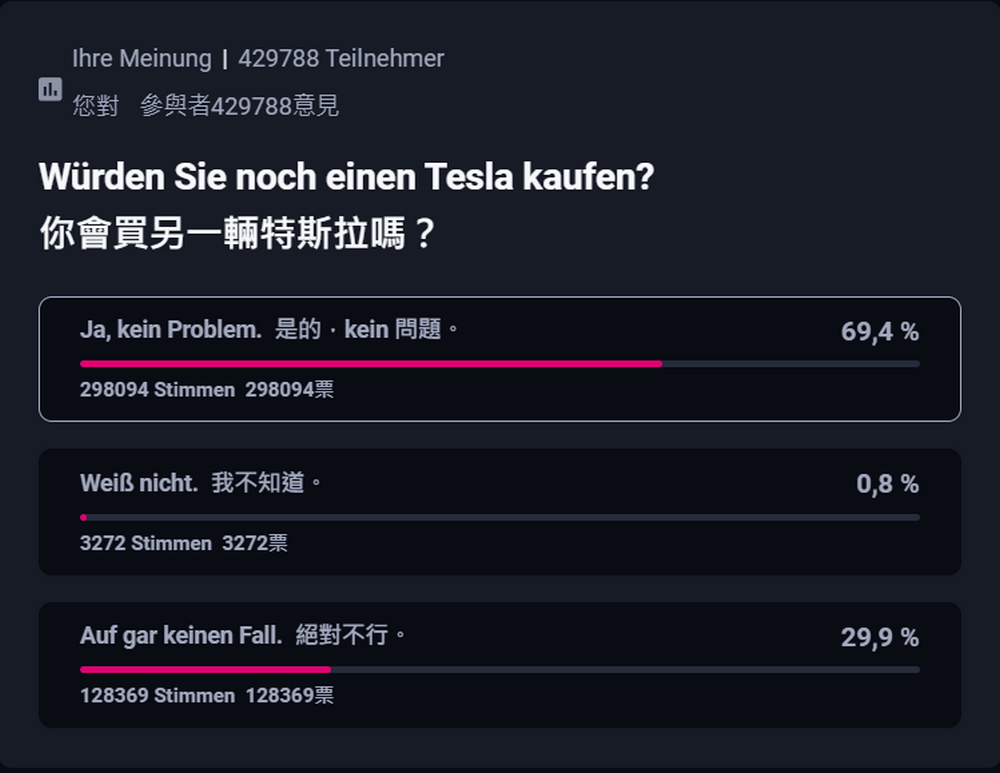
Task: Click the pink progress bar under "Ja, kein Problem."
Action: [x=371, y=364]
